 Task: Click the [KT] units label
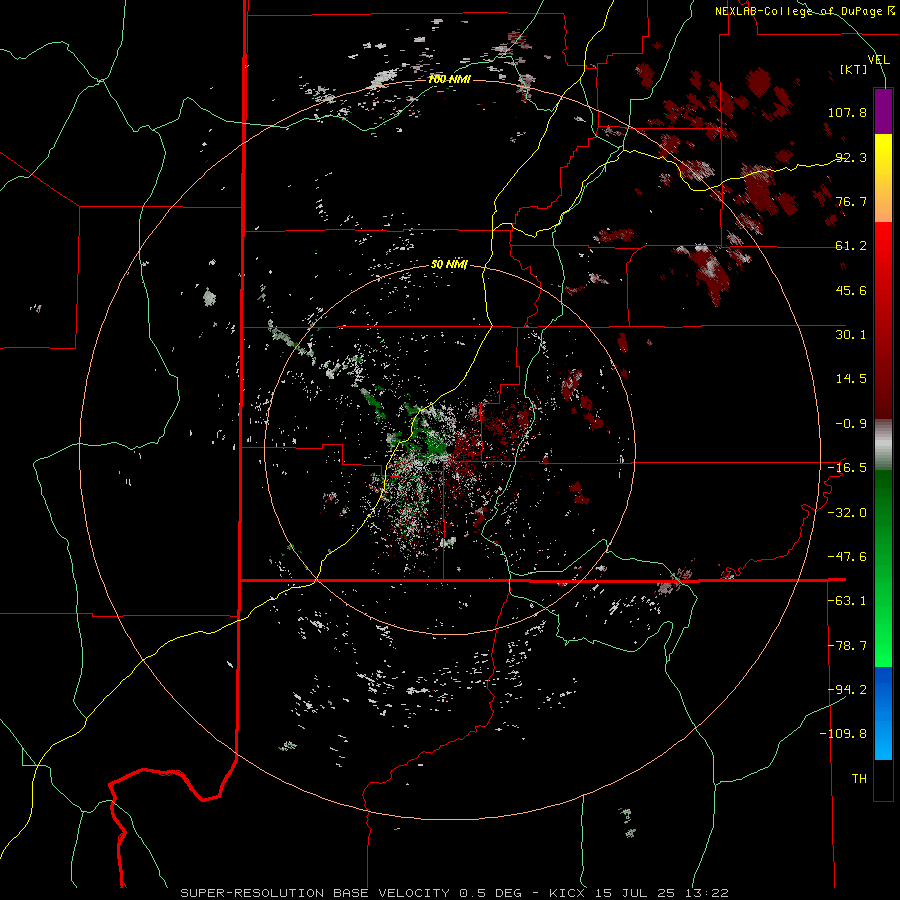(854, 69)
